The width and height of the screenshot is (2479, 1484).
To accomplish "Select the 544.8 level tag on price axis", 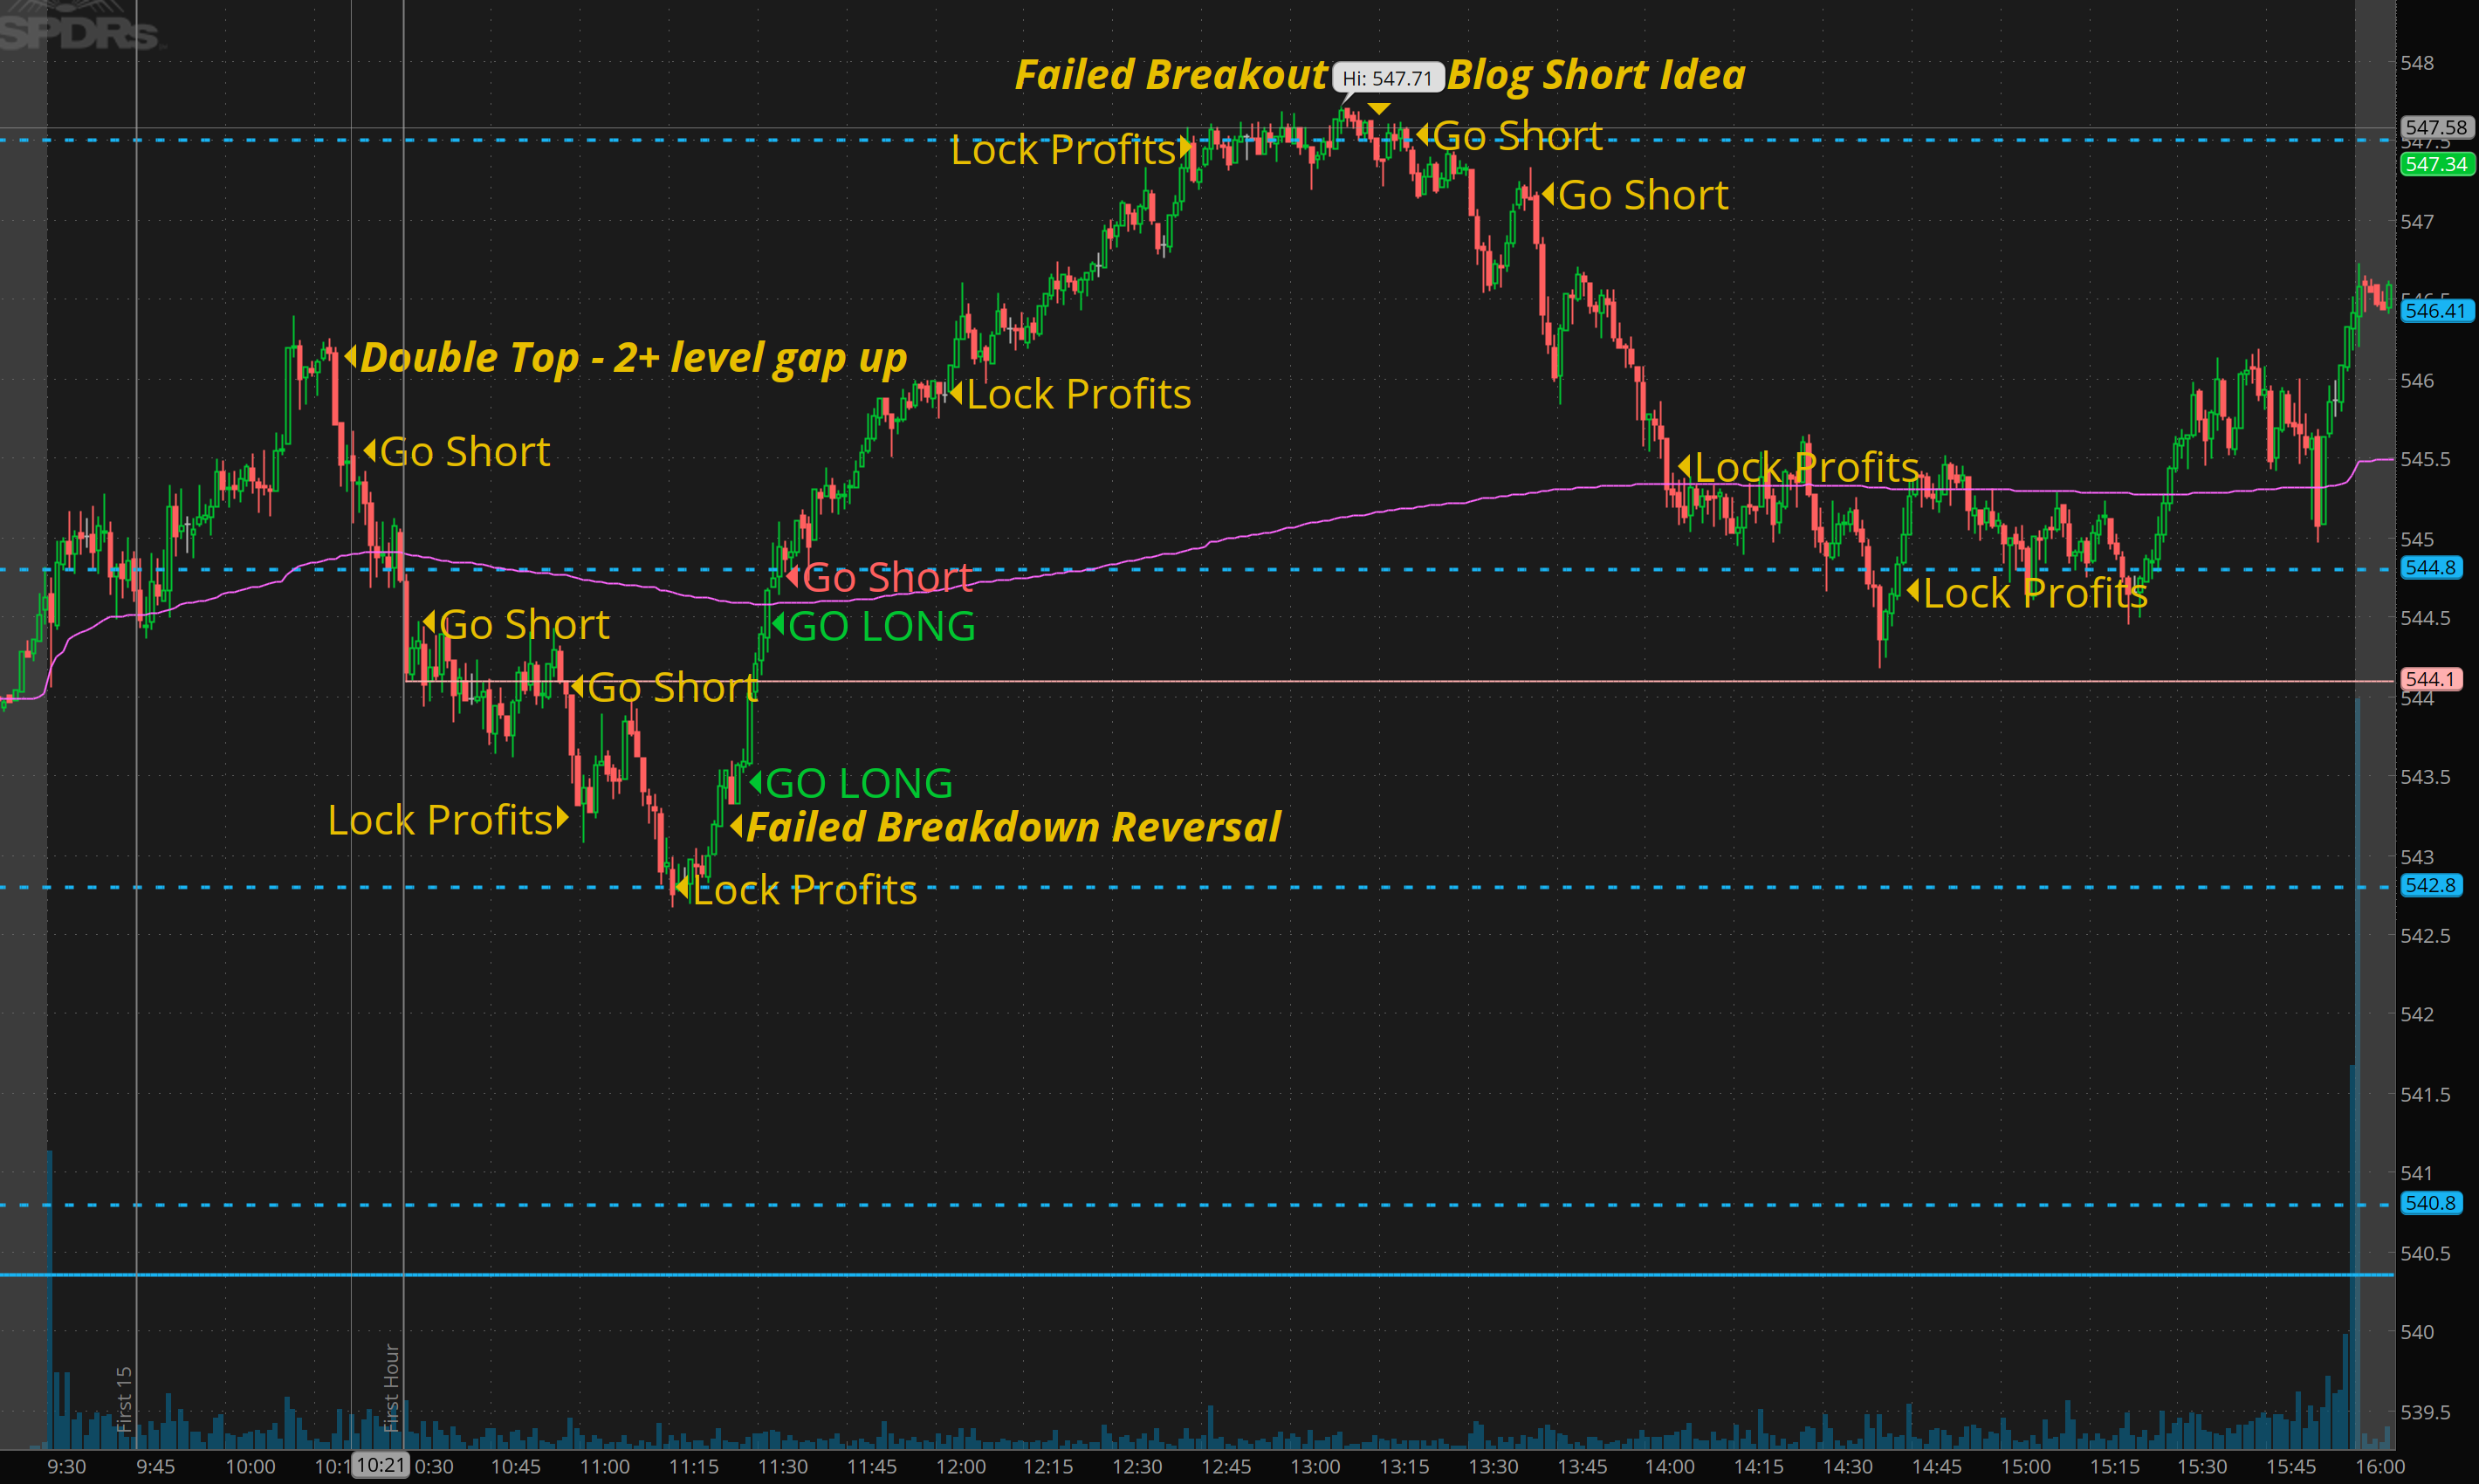I will coord(2430,568).
